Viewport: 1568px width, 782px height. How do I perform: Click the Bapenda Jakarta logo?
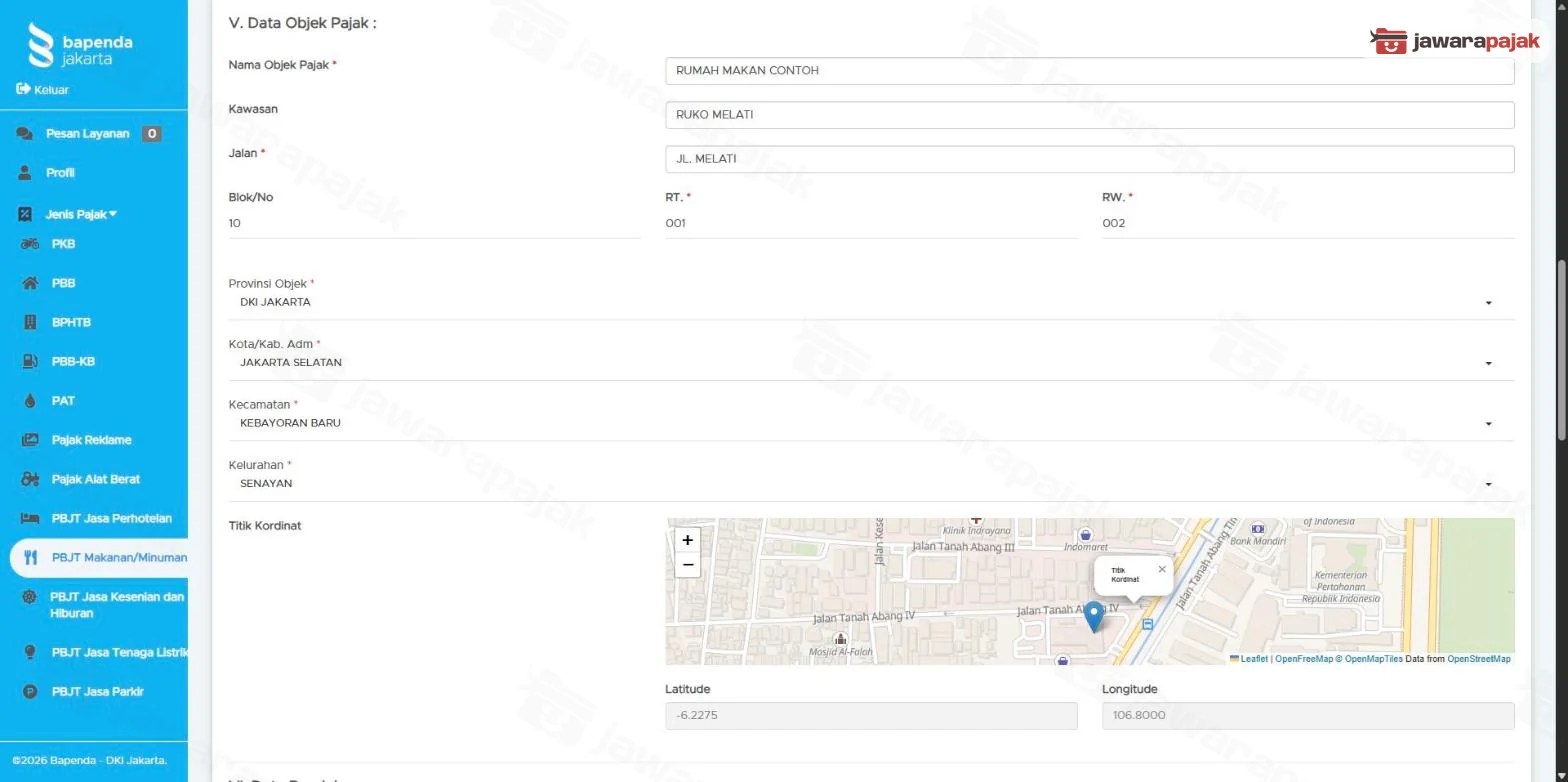[x=81, y=46]
